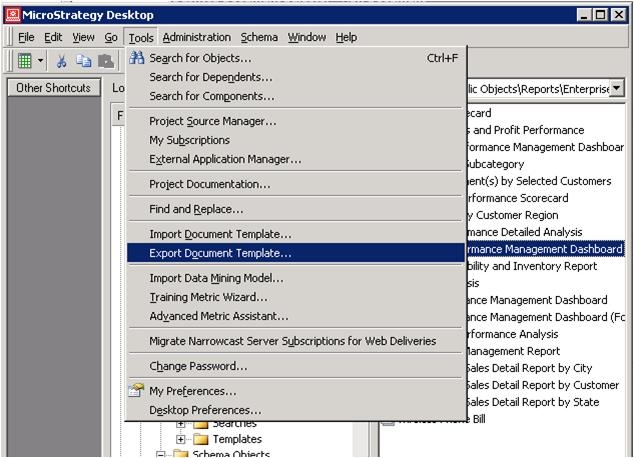Click binoculars icon next to Search for Objects
Image resolution: width=634 pixels, height=458 pixels.
tap(137, 58)
